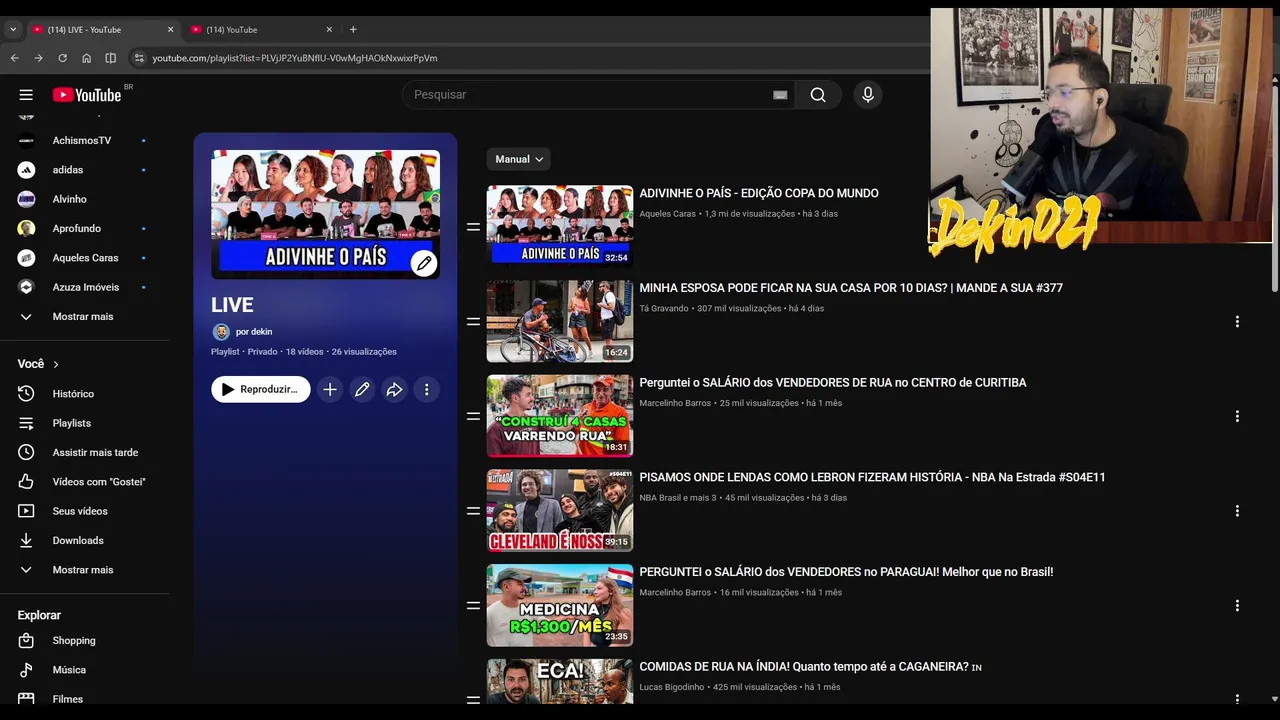Close the second YouTube tab
This screenshot has height=720, width=1280.
point(329,30)
